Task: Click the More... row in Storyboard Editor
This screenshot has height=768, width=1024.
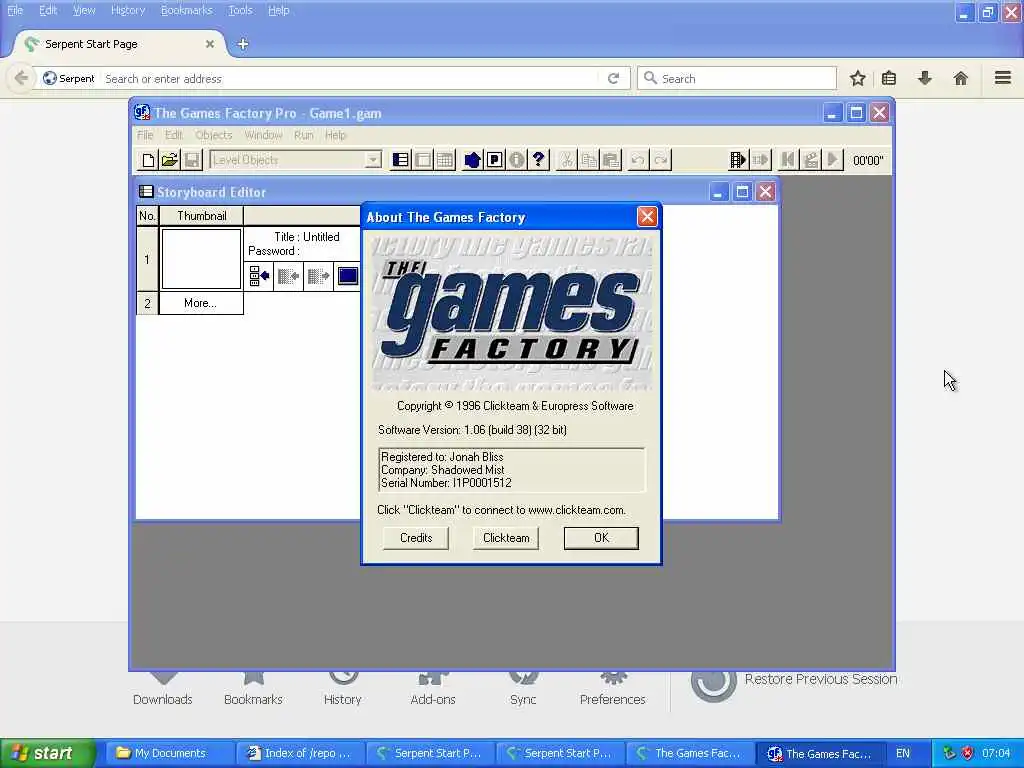Action: pos(200,303)
